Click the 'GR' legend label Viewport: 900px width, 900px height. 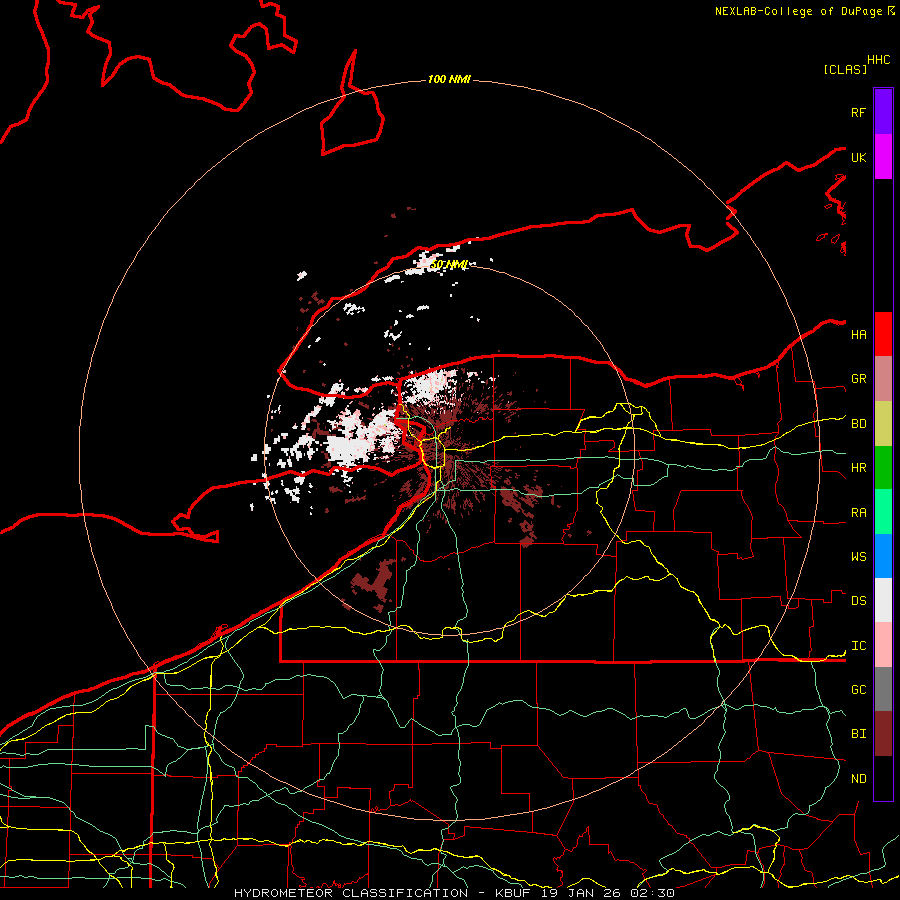pos(858,379)
